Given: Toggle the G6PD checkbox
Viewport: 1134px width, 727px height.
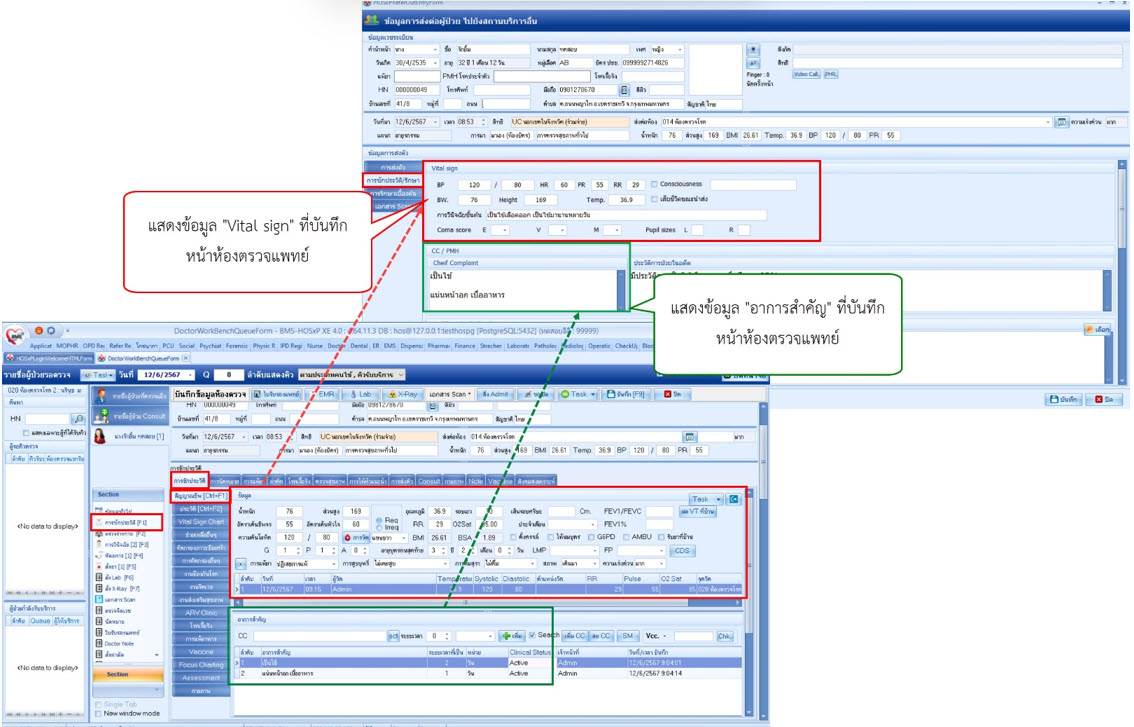Looking at the screenshot, I should (x=592, y=537).
